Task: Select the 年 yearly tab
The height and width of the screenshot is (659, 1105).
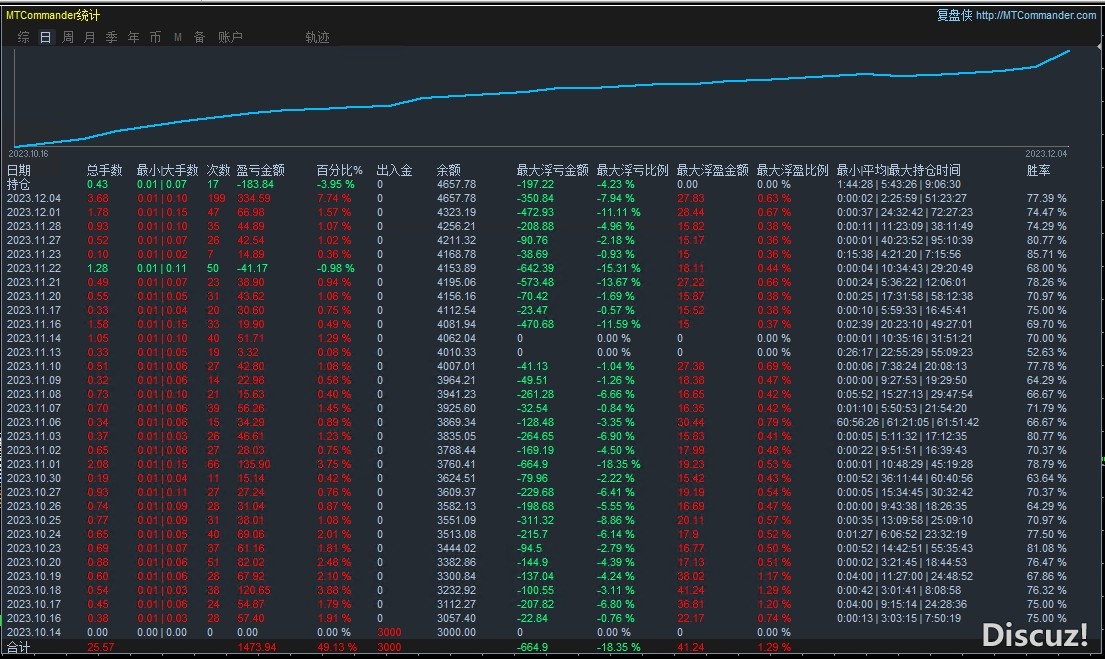Action: coord(133,37)
